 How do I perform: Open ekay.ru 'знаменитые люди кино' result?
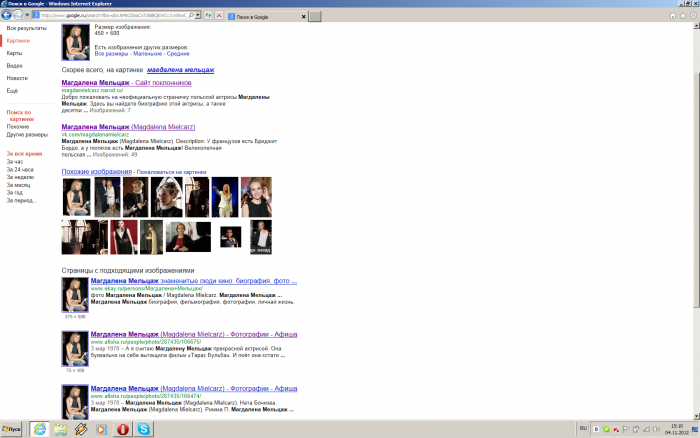[194, 281]
